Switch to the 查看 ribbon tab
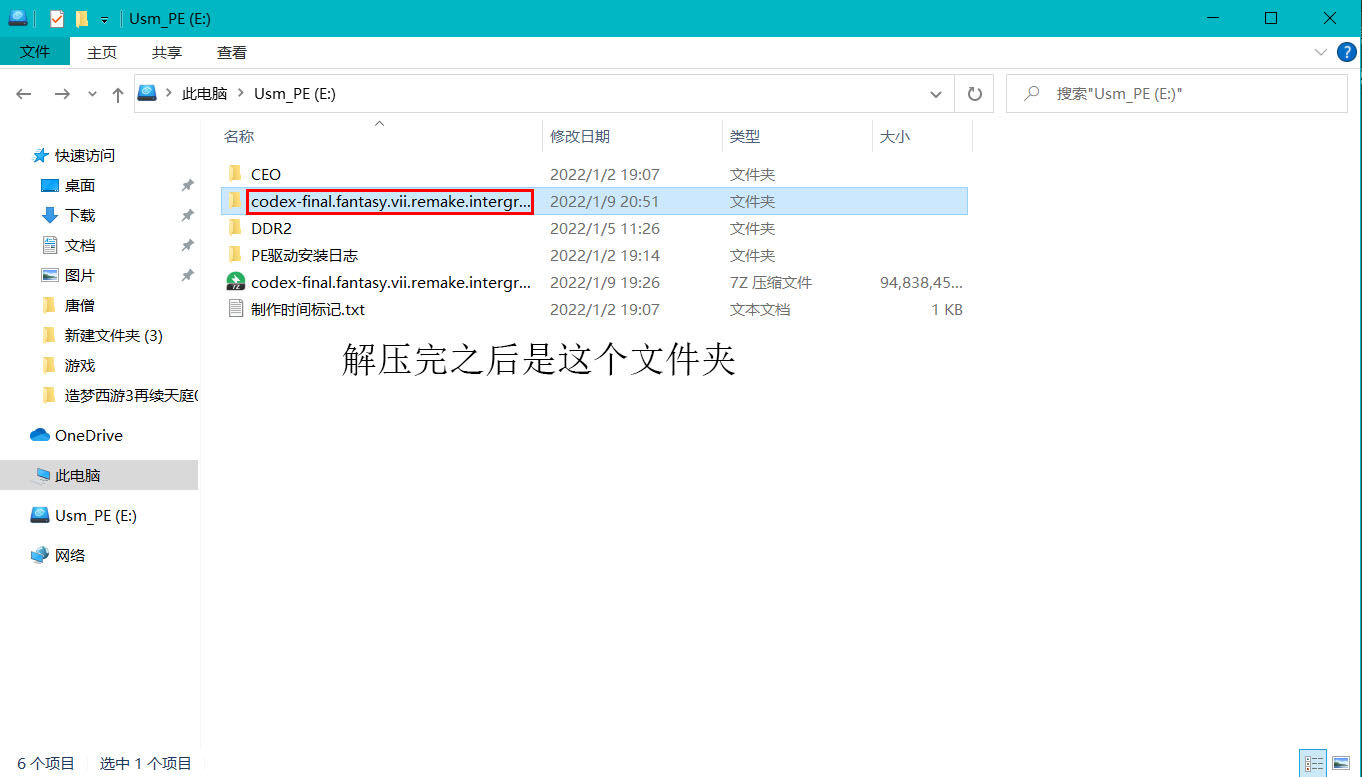The width and height of the screenshot is (1362, 777). tap(232, 52)
